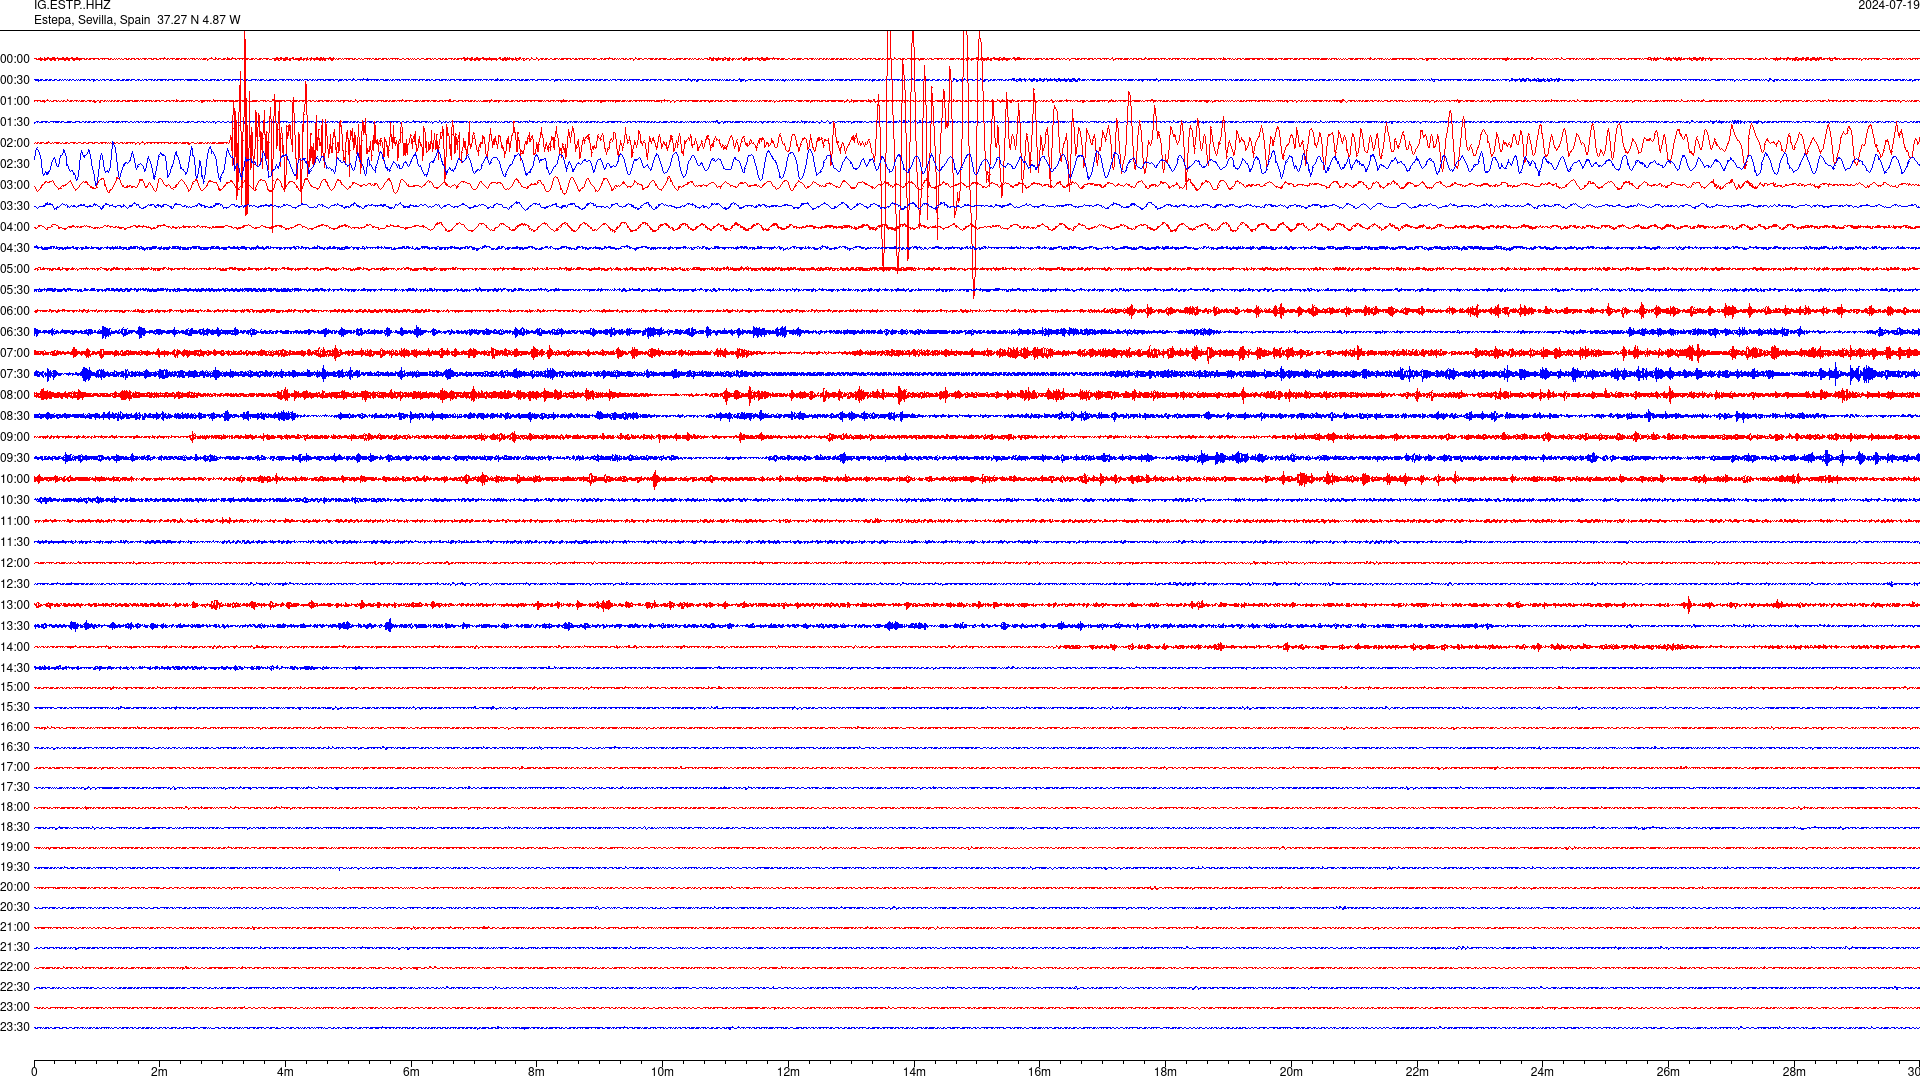Click the 12m tick on time axis
This screenshot has width=1920, height=1080.
pos(788,1072)
